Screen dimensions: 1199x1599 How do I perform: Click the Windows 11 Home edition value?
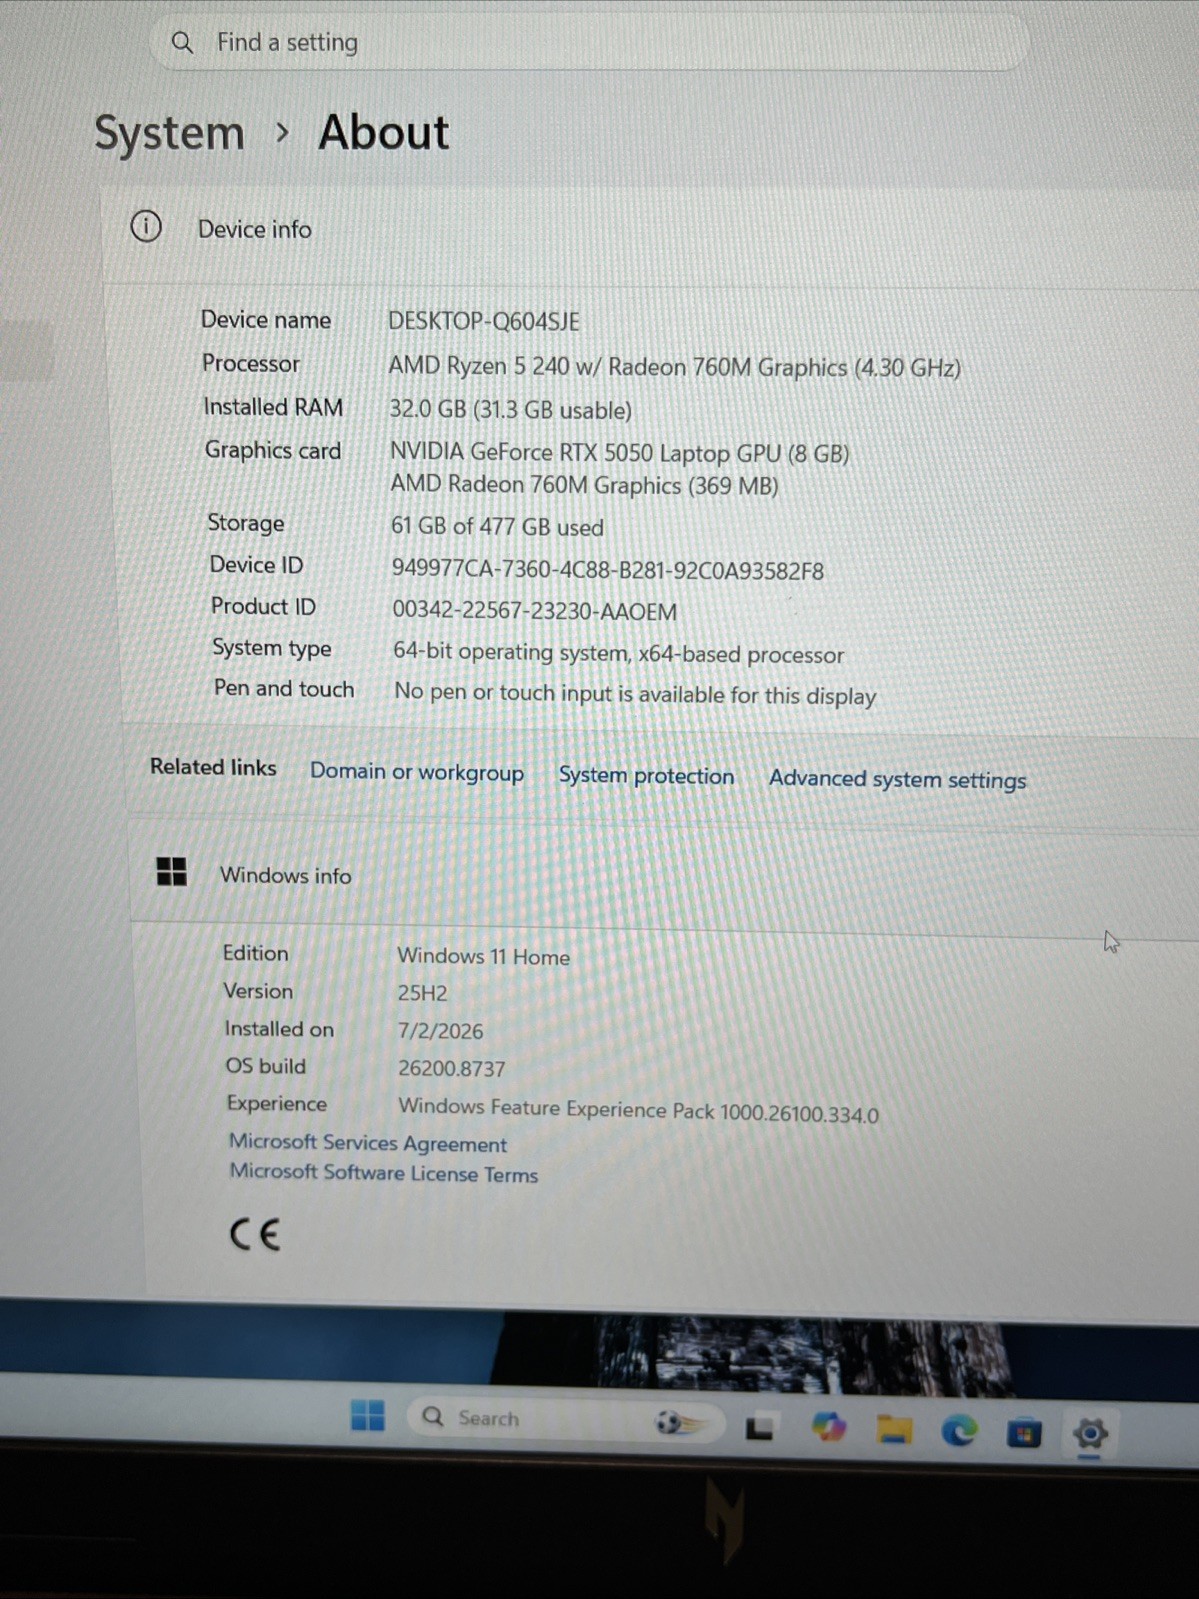tap(484, 956)
